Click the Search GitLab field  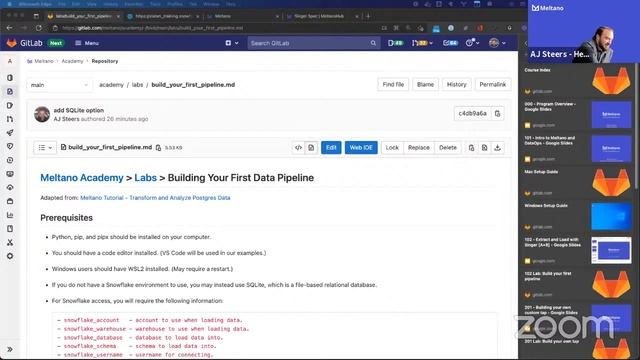pos(313,43)
